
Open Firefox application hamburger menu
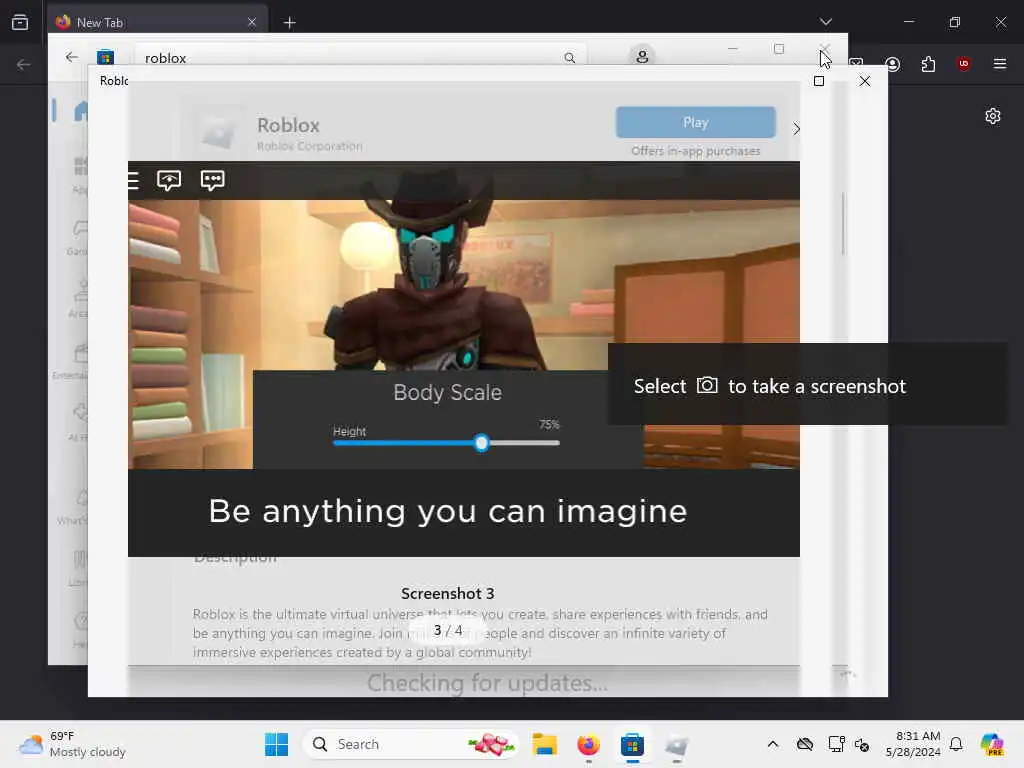[1000, 64]
